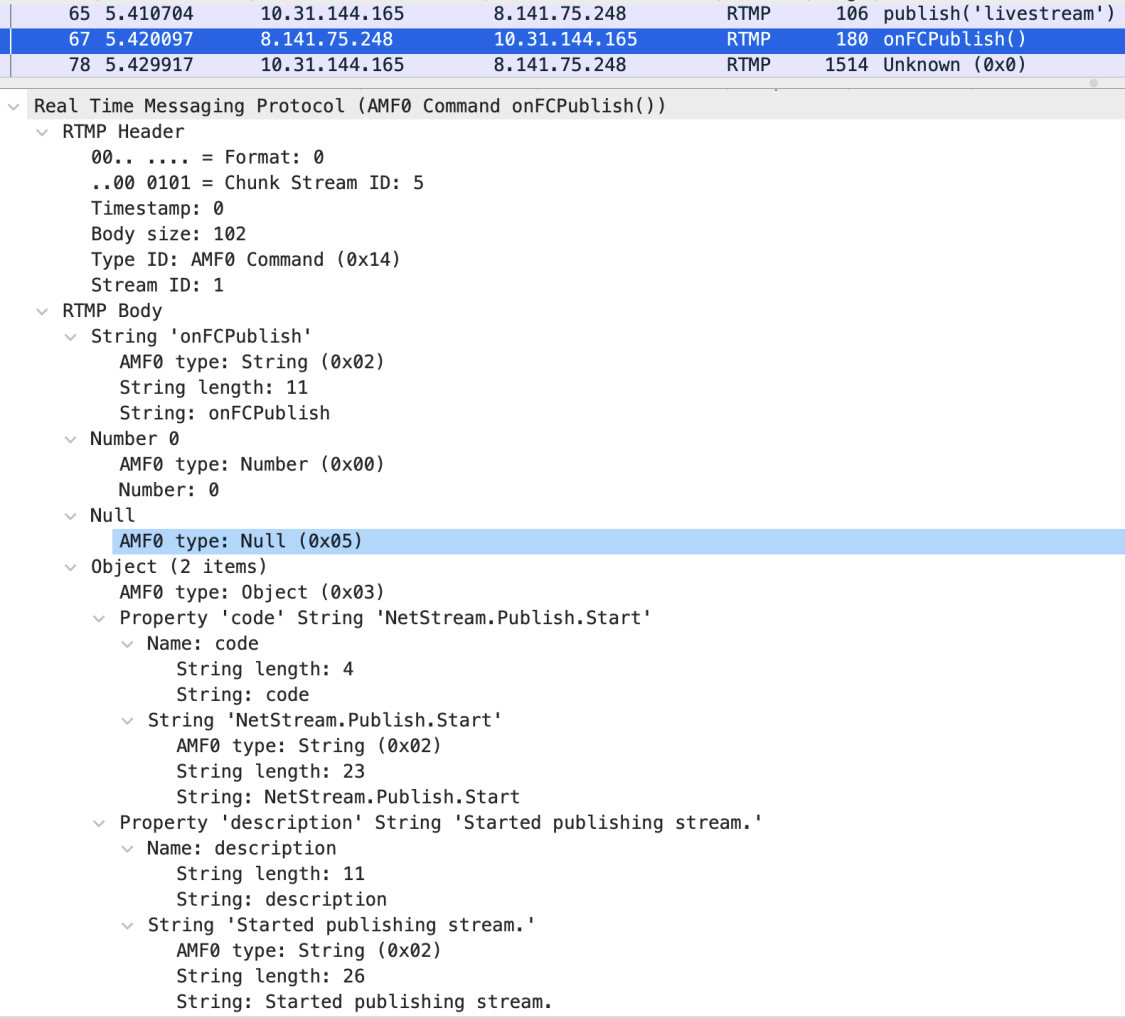Collapse the 'Name: code' node
The height and width of the screenshot is (1018, 1125).
click(x=127, y=644)
